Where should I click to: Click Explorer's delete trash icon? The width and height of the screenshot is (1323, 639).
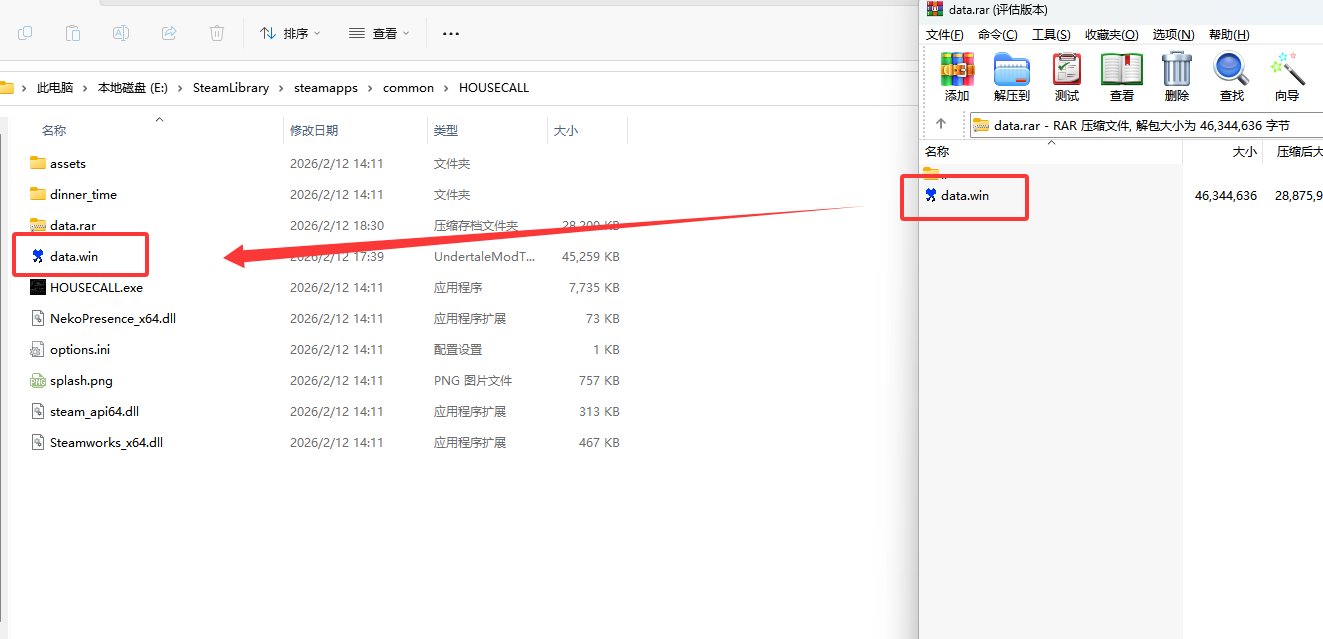[217, 33]
